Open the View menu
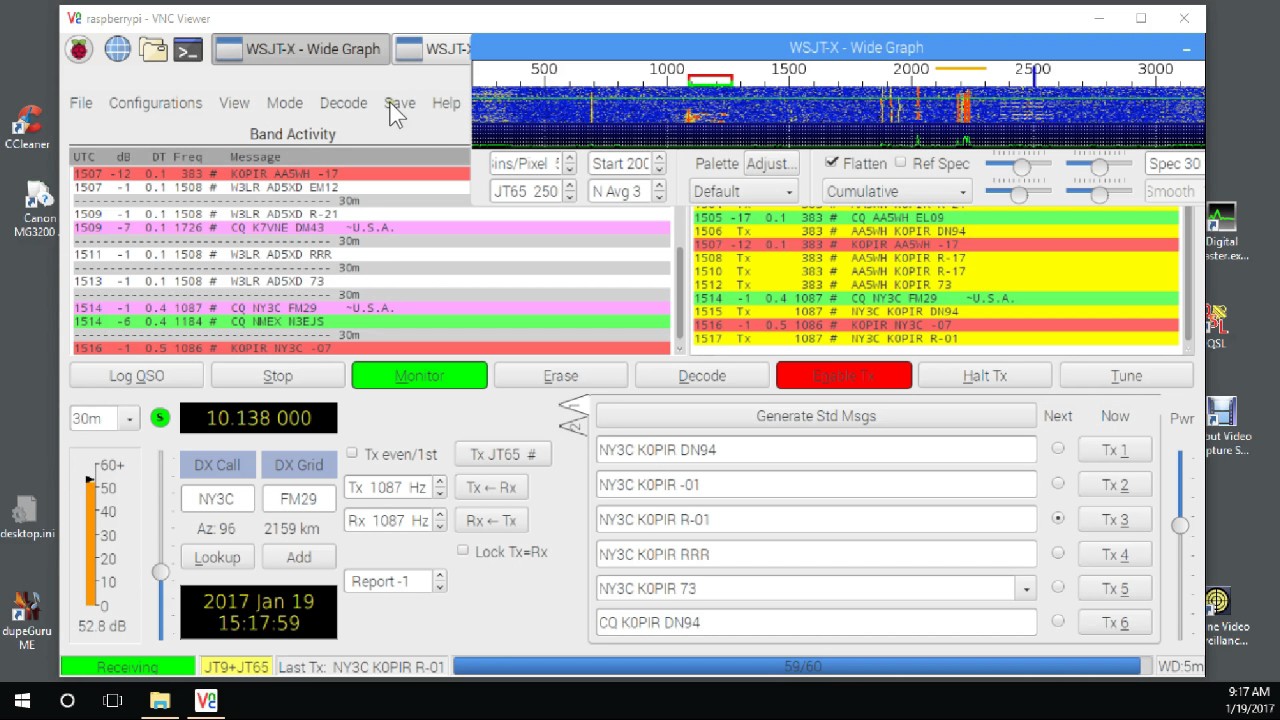The height and width of the screenshot is (720, 1280). click(234, 103)
